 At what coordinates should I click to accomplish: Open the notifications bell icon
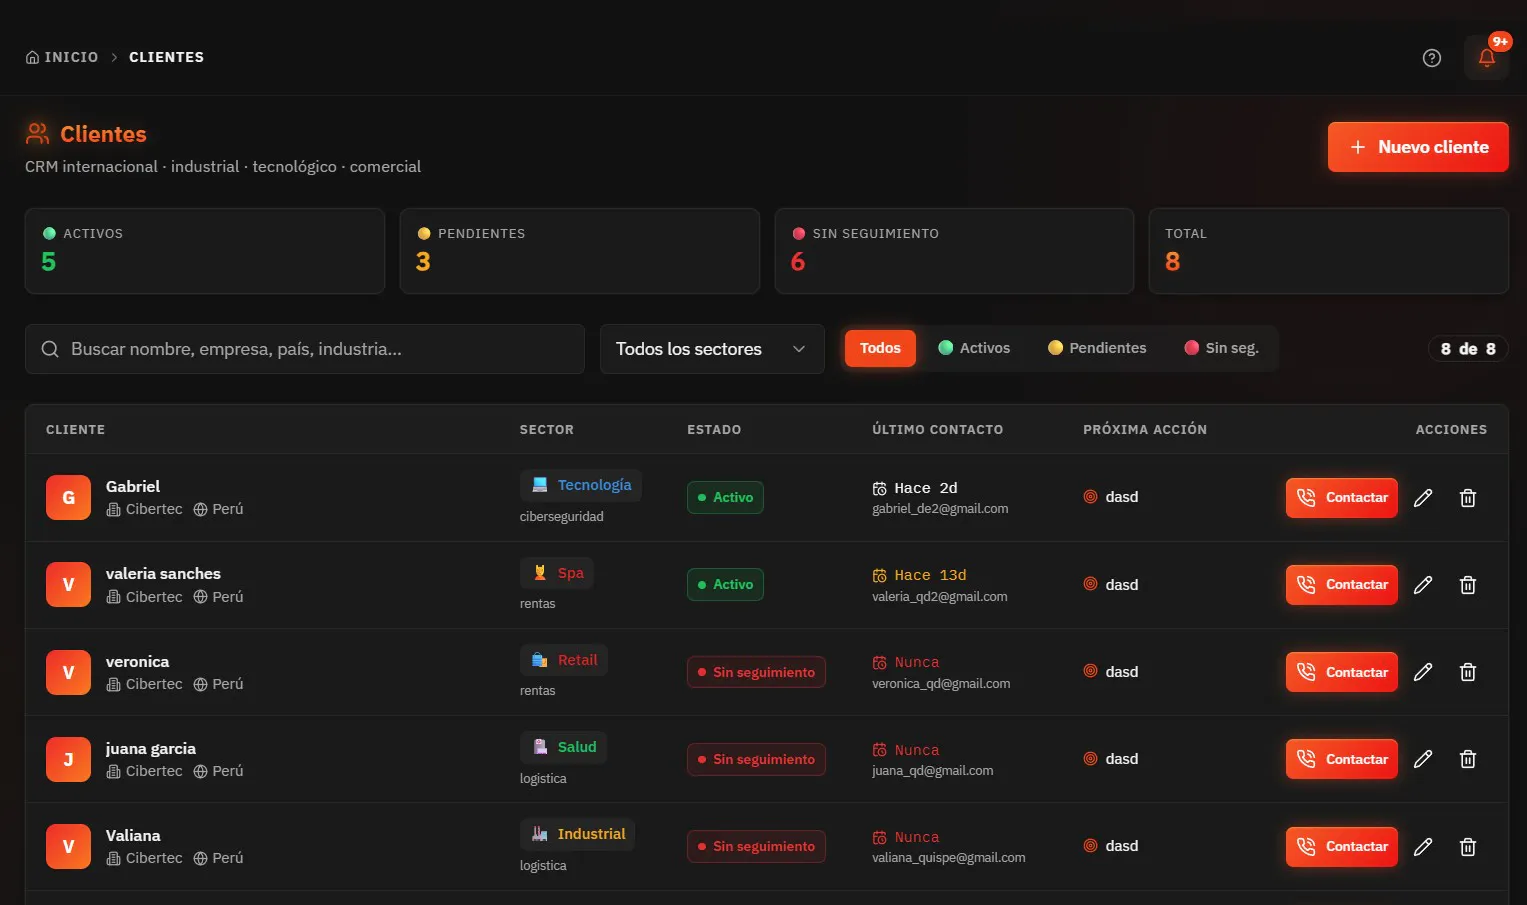click(1487, 58)
